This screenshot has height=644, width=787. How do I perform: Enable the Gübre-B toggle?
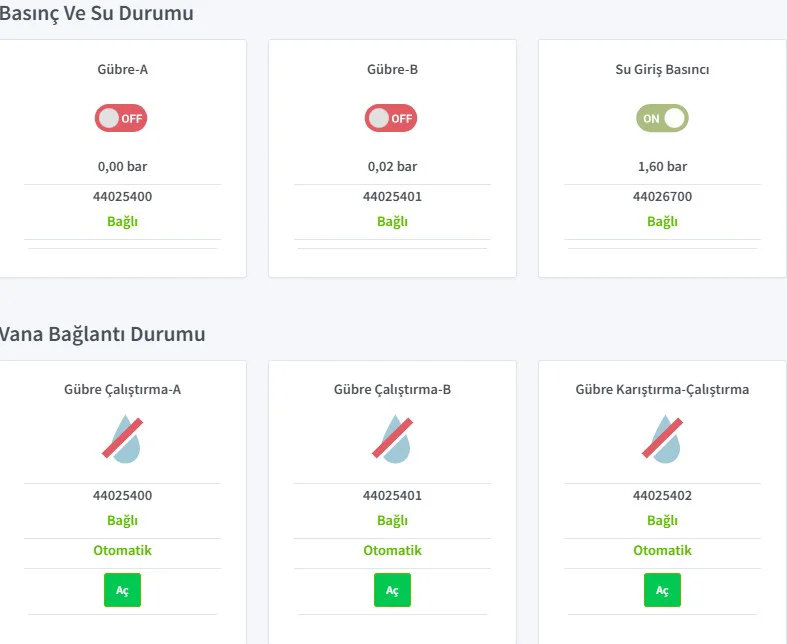point(391,118)
